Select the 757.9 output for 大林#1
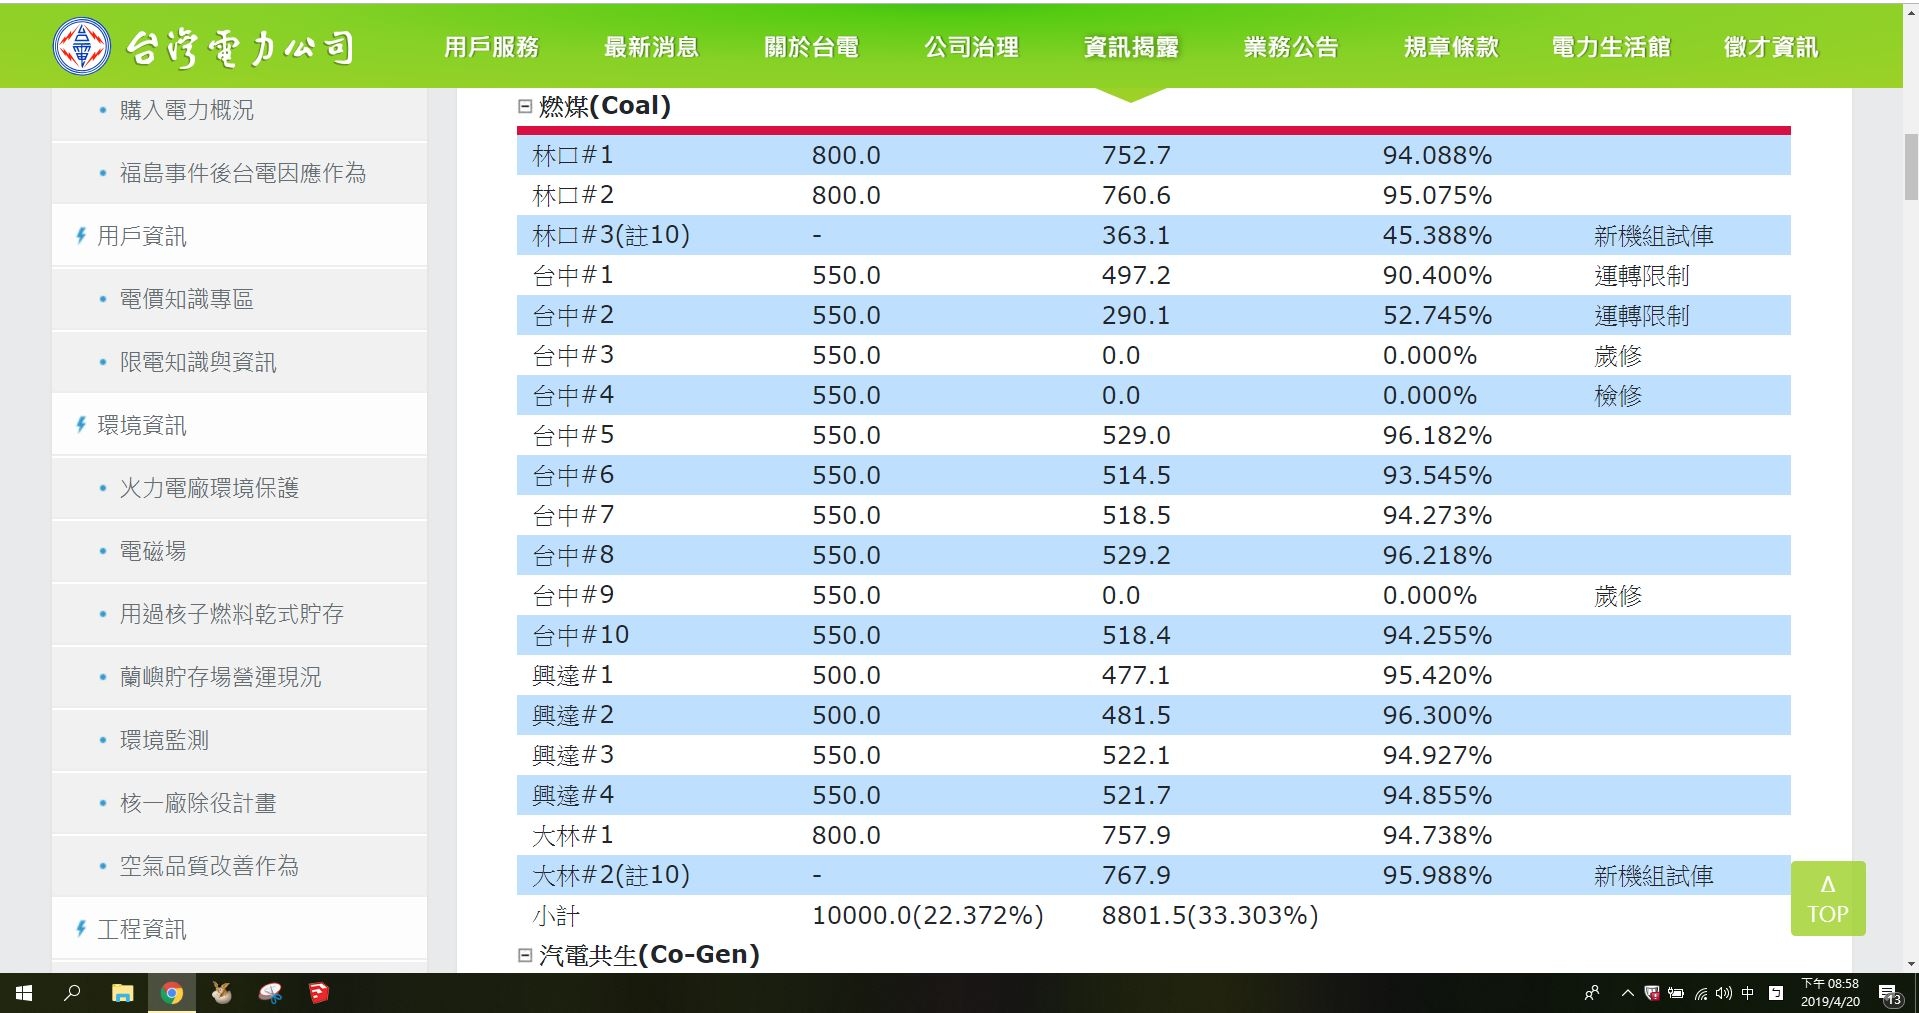Viewport: 1919px width, 1013px height. click(1136, 835)
